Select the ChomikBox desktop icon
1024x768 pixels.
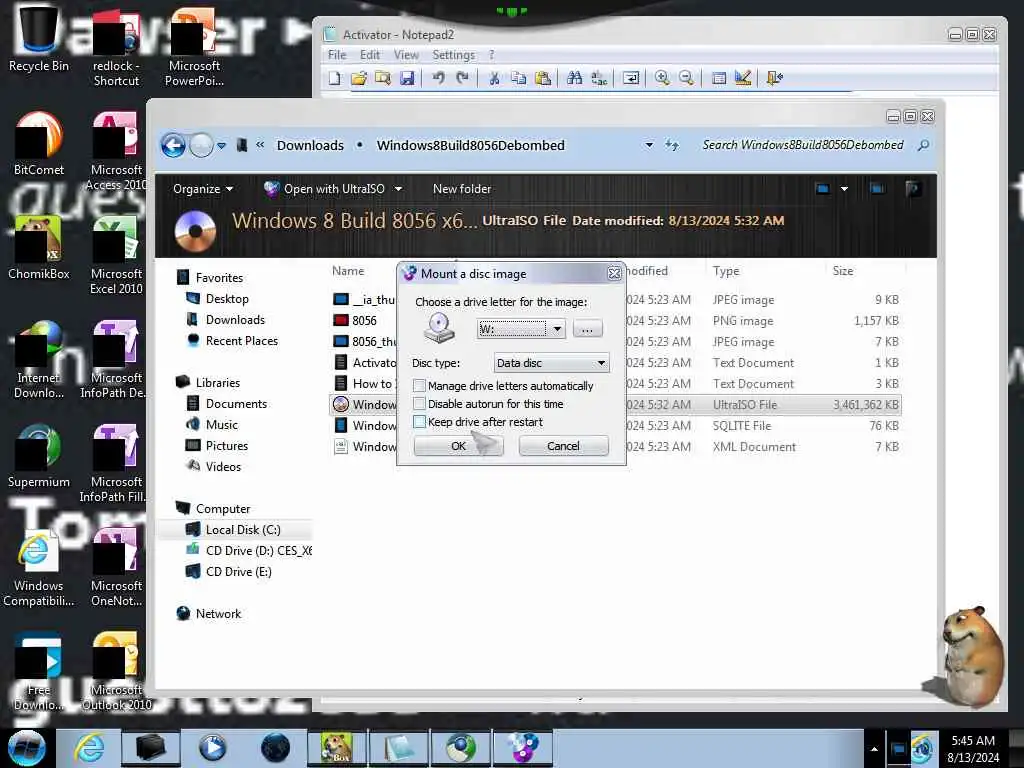coord(38,248)
